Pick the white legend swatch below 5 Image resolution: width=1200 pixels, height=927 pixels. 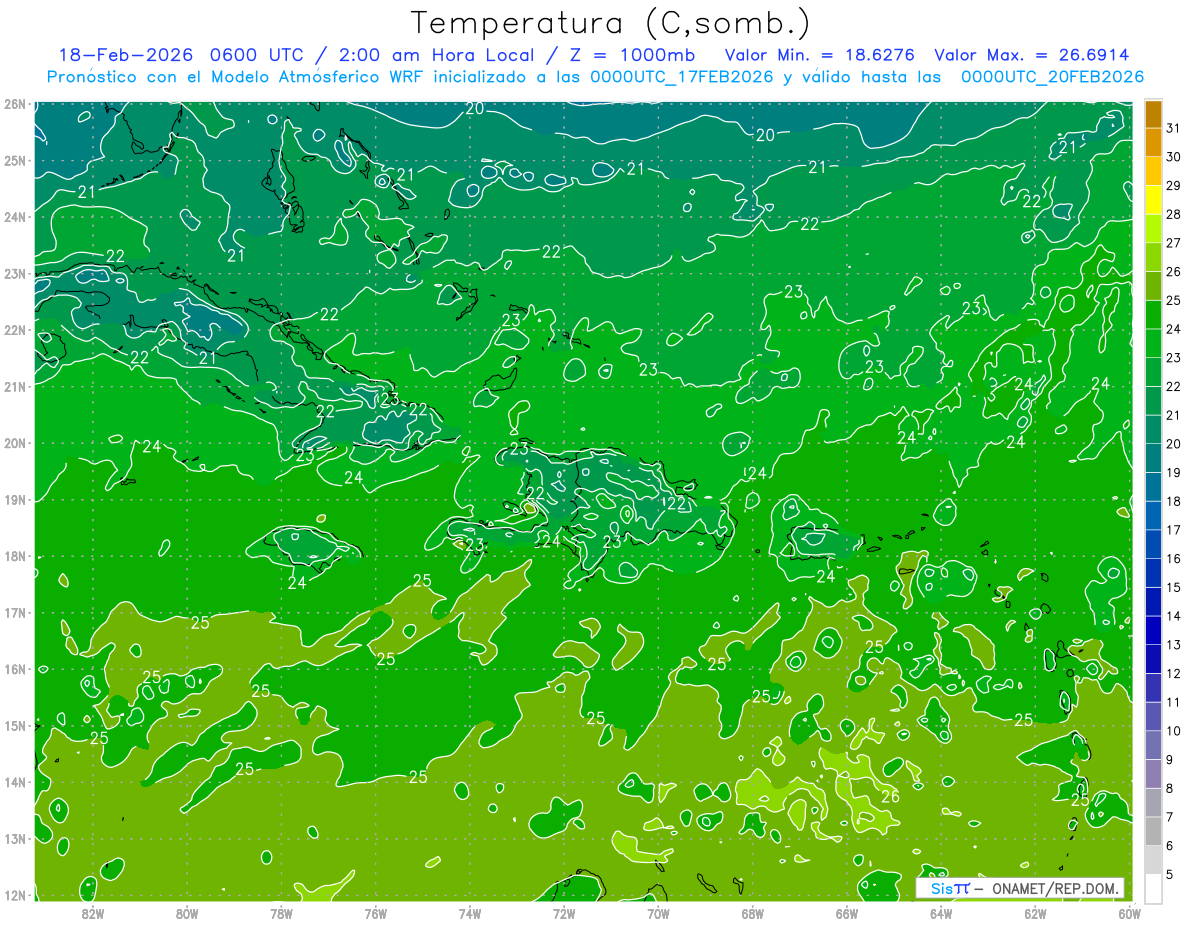pos(1153,888)
